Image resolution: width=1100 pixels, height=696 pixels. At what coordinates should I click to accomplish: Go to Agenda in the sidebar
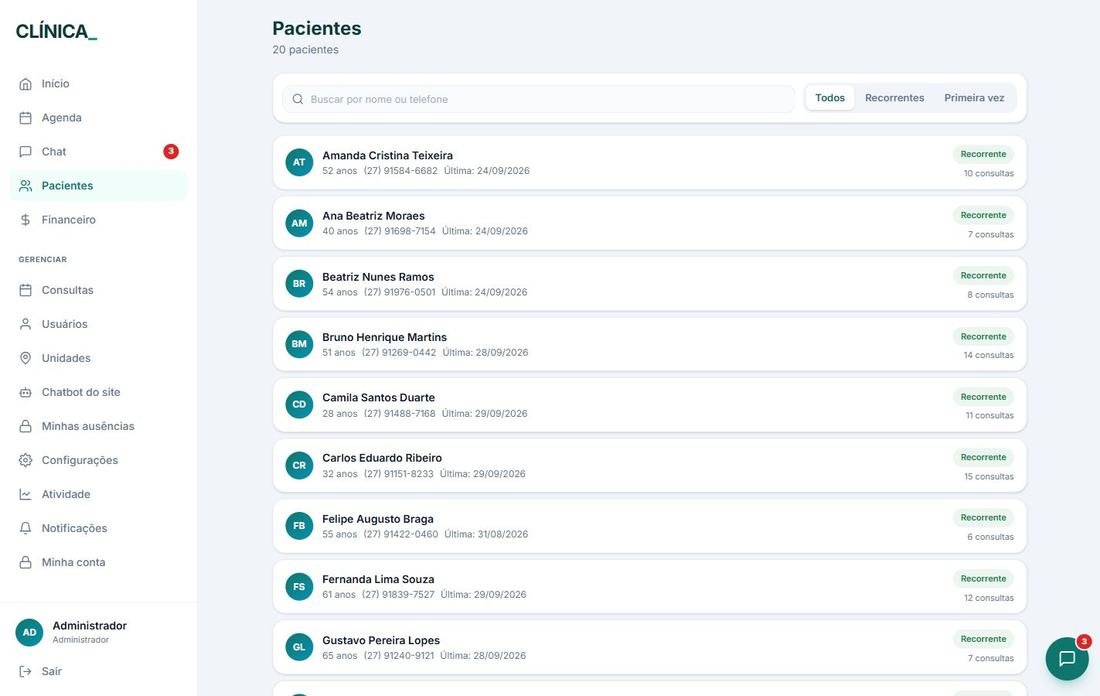98,118
